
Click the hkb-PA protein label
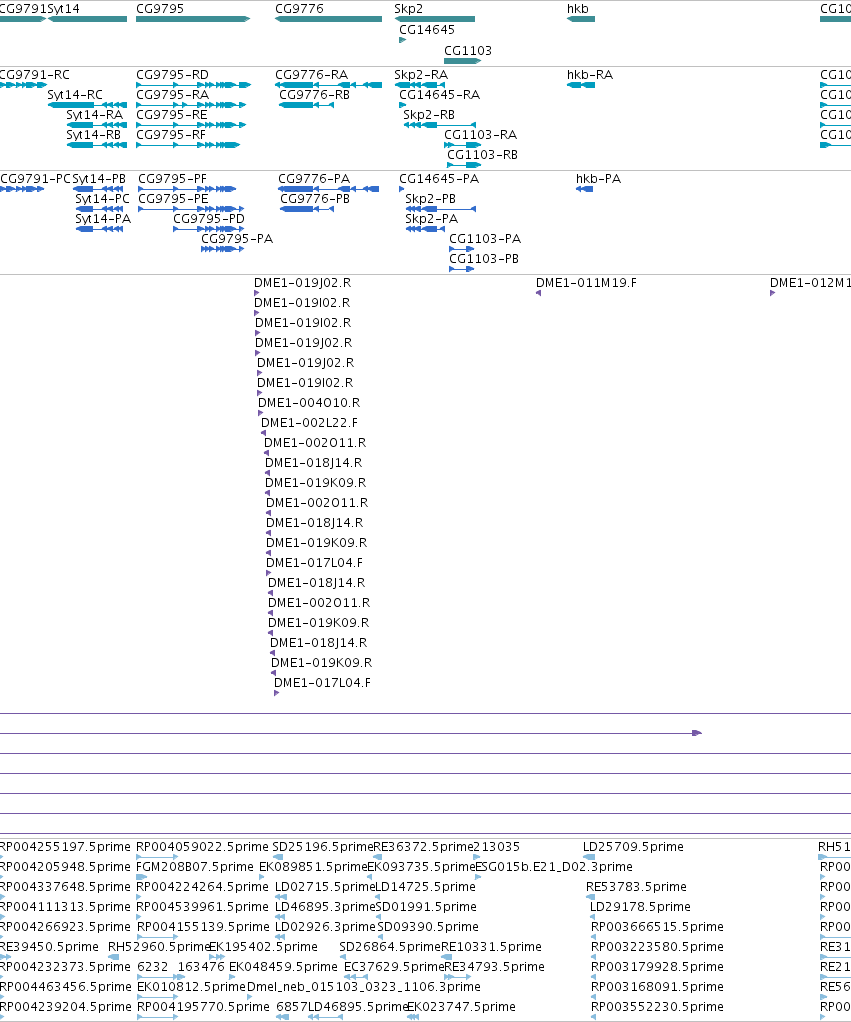598,179
